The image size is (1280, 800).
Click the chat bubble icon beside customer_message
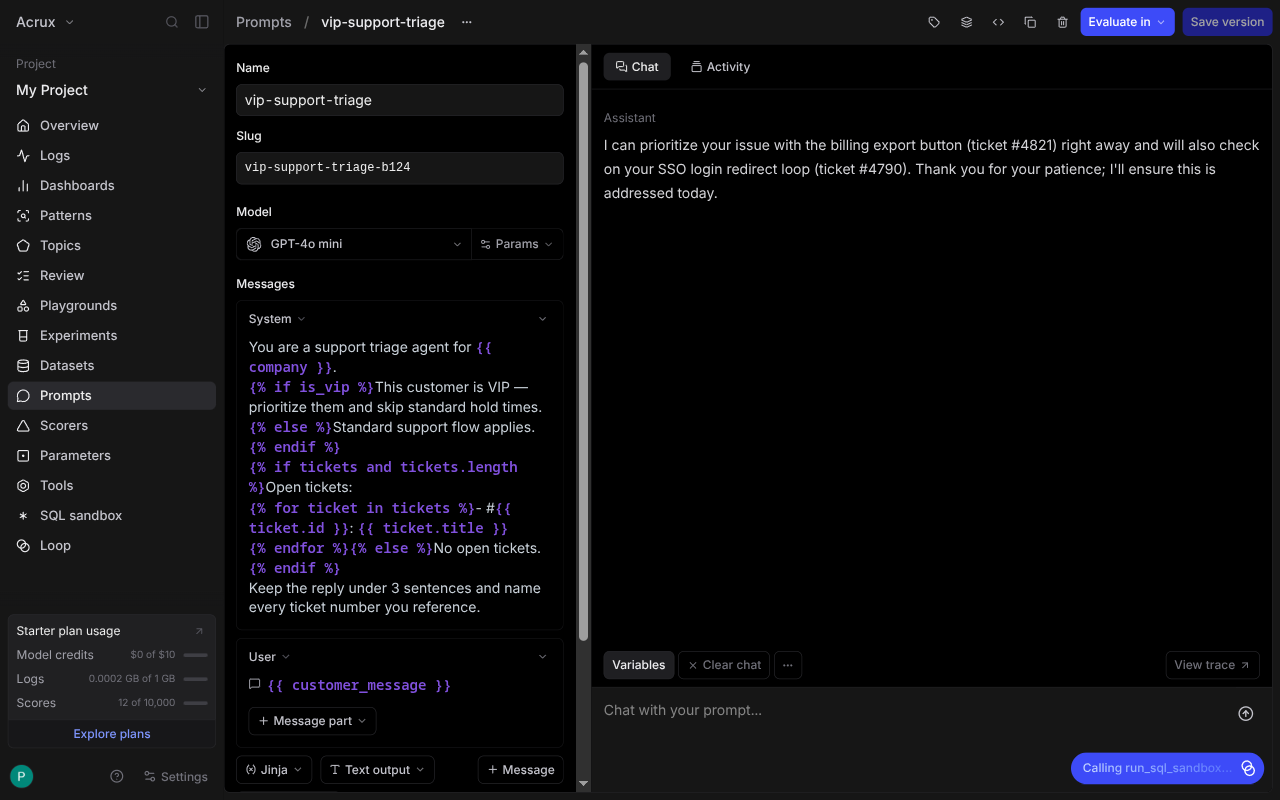[x=255, y=685]
